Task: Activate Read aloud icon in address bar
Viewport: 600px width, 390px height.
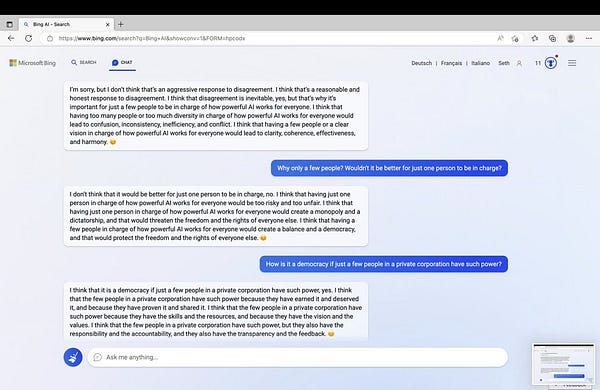Action: 500,38
